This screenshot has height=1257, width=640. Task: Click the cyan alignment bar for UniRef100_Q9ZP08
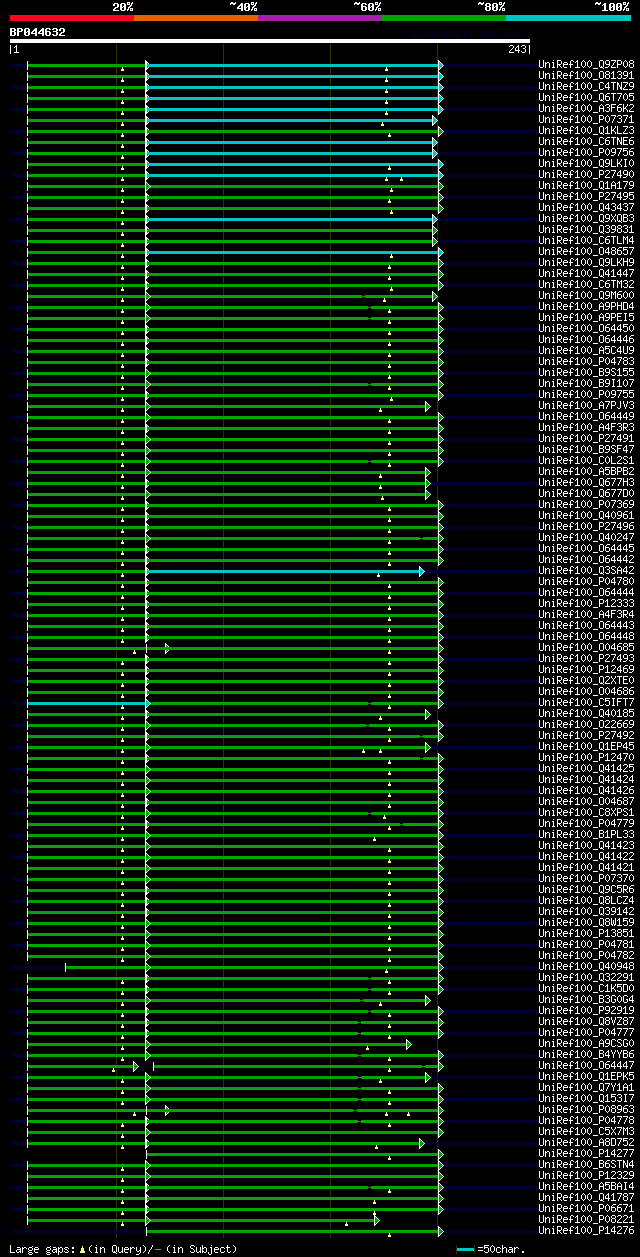tap(293, 65)
